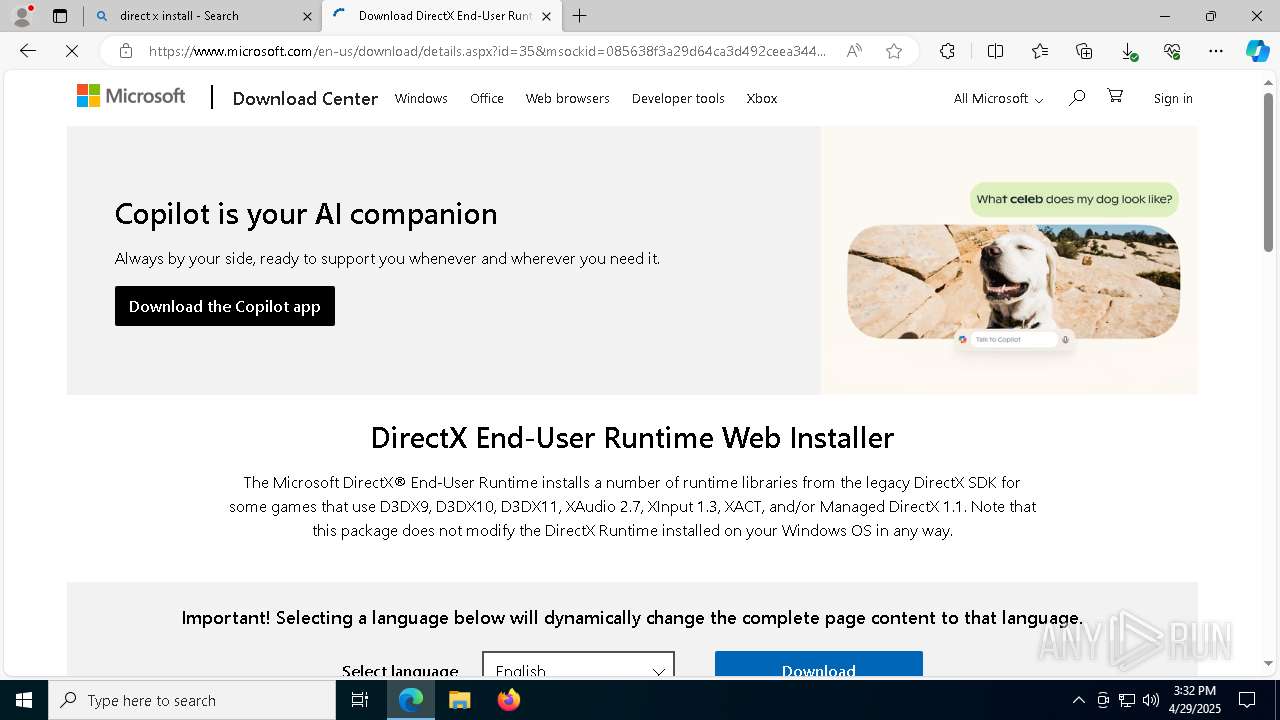Launch Firefox from the taskbar

509,700
